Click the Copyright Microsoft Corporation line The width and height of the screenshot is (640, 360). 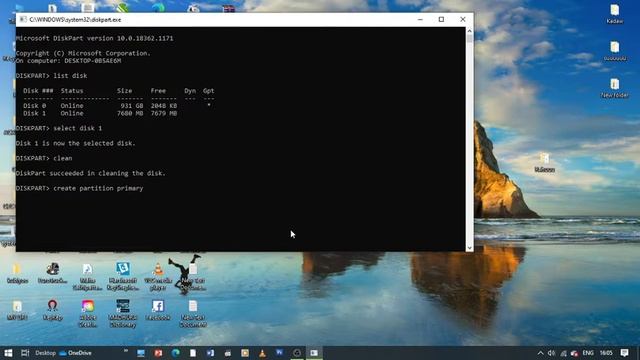click(83, 53)
